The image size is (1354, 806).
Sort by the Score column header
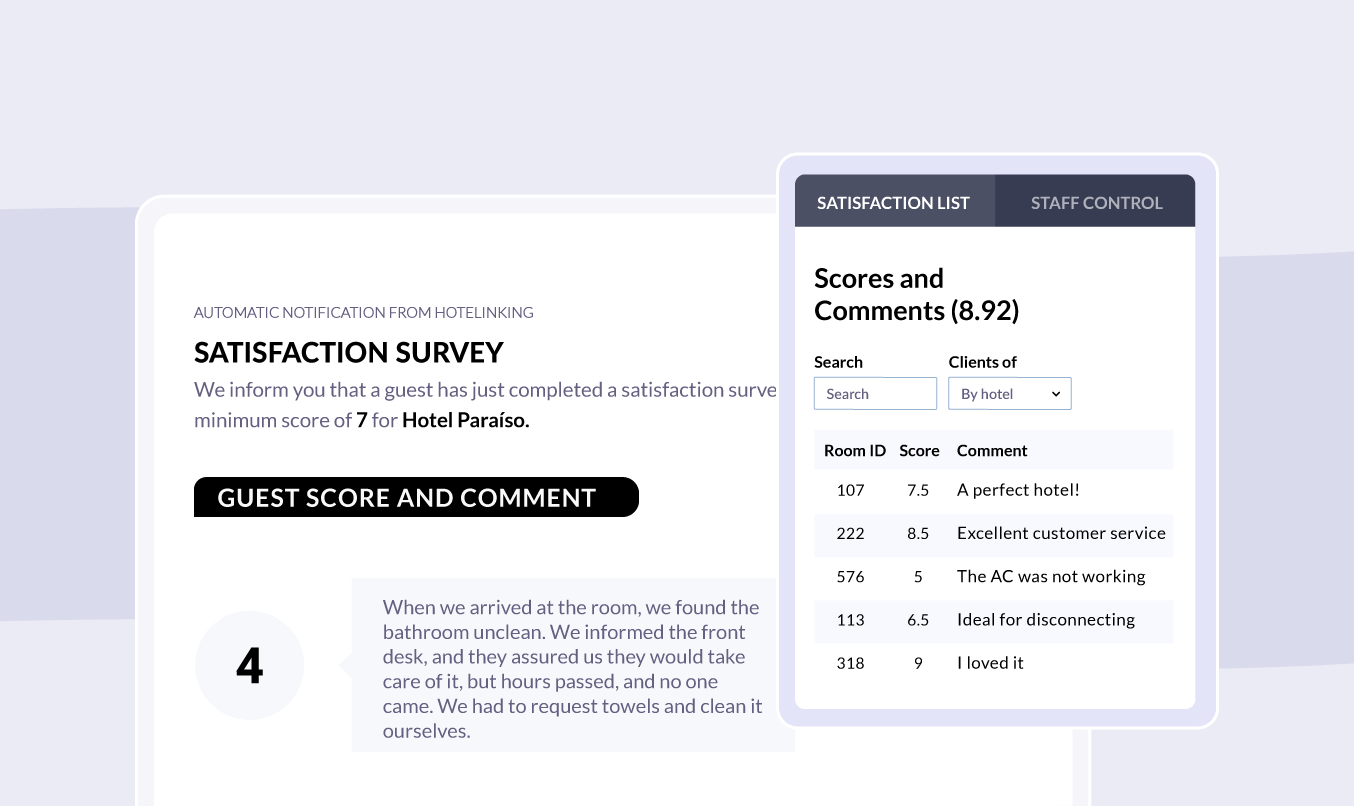[919, 450]
